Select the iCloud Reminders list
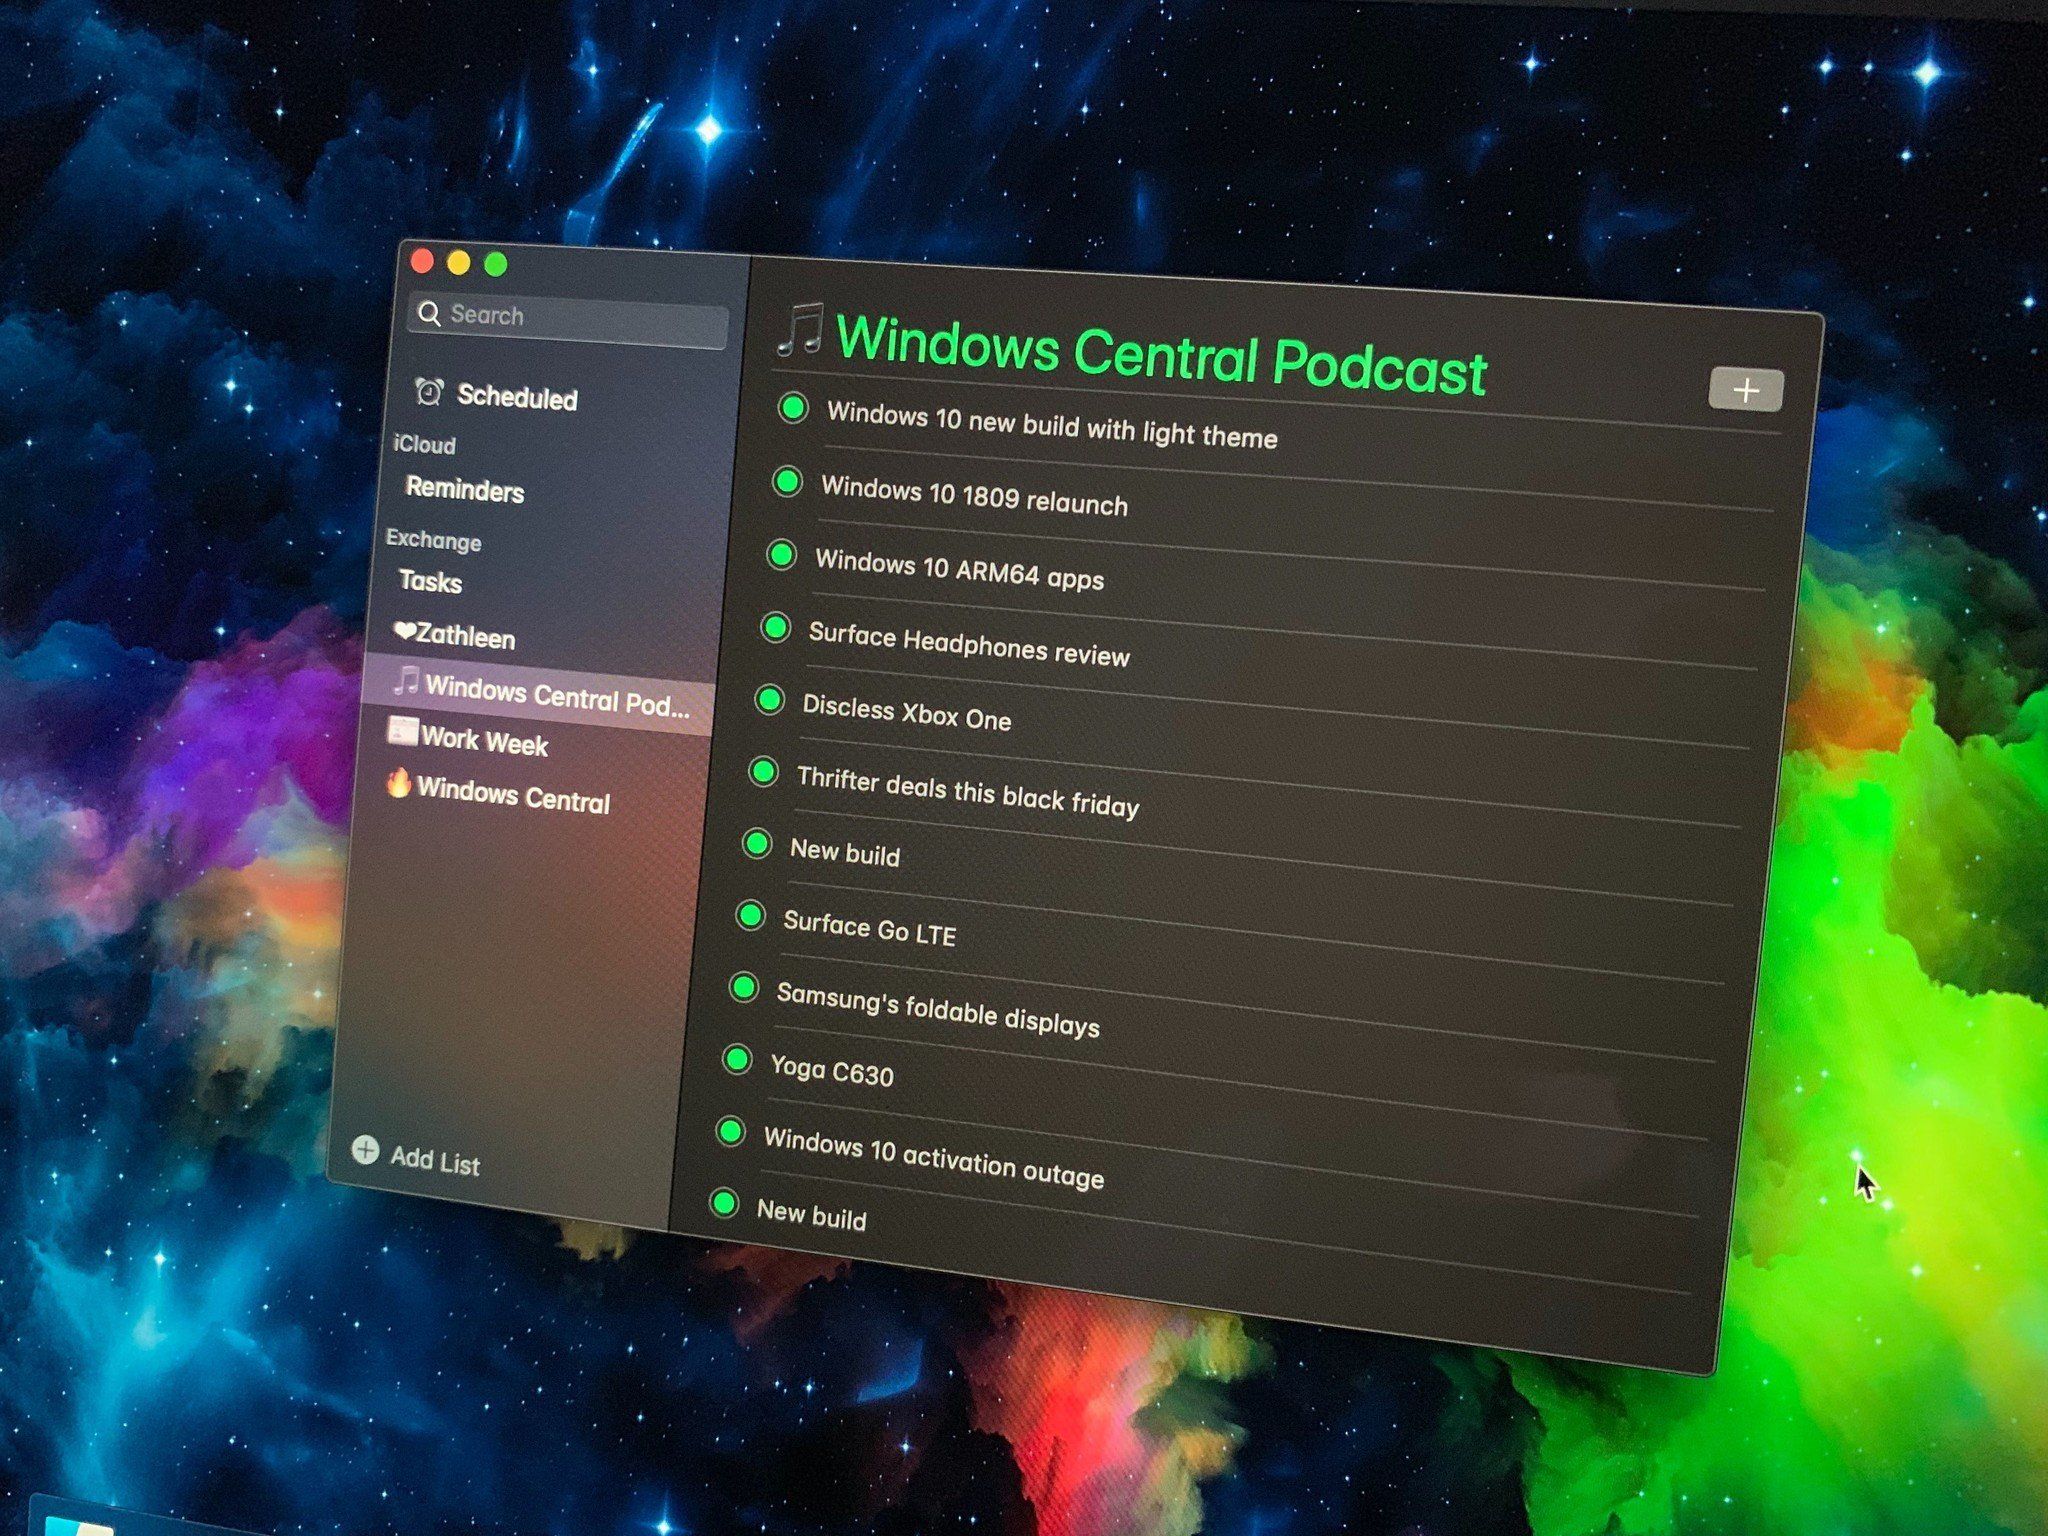Screen dimensions: 2048x1536 click(x=465, y=490)
